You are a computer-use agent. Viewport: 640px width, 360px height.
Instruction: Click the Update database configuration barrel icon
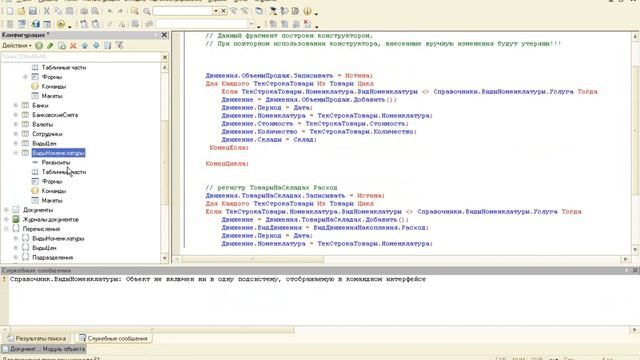click(x=36, y=24)
